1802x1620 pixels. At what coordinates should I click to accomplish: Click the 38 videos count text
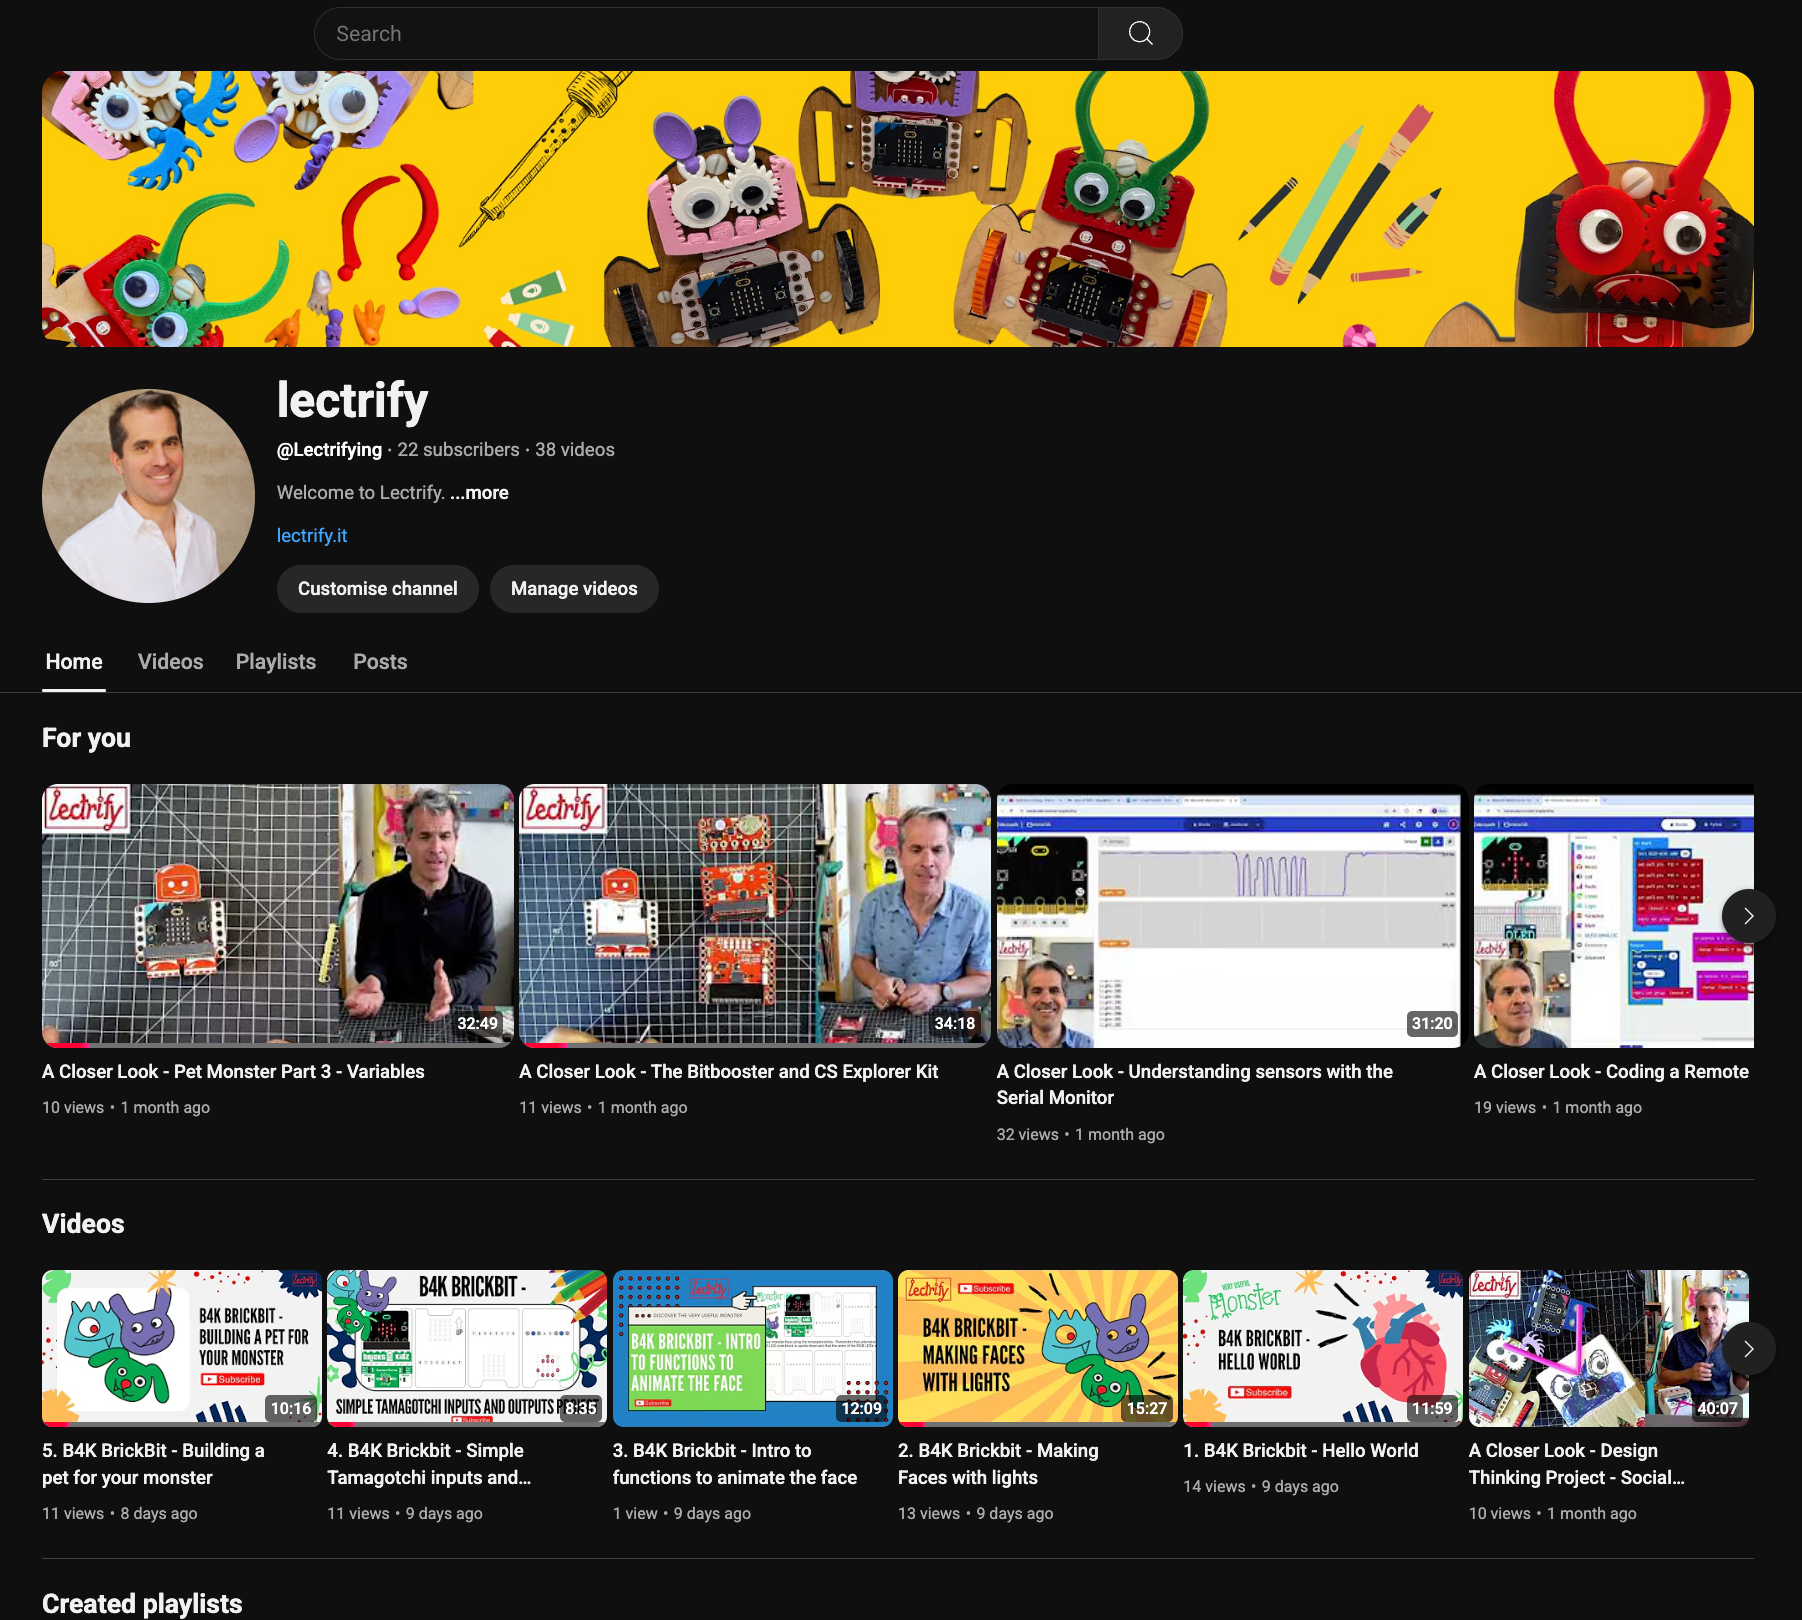[x=575, y=450]
